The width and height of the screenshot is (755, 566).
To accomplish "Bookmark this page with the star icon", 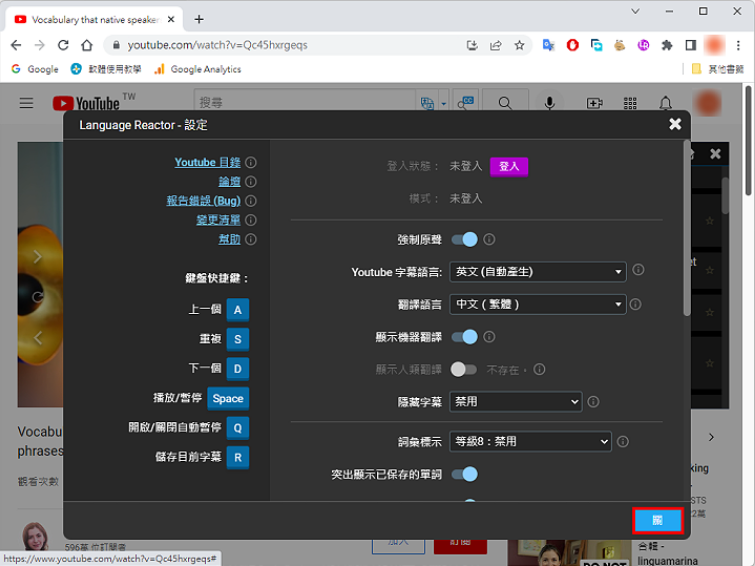I will [x=519, y=45].
